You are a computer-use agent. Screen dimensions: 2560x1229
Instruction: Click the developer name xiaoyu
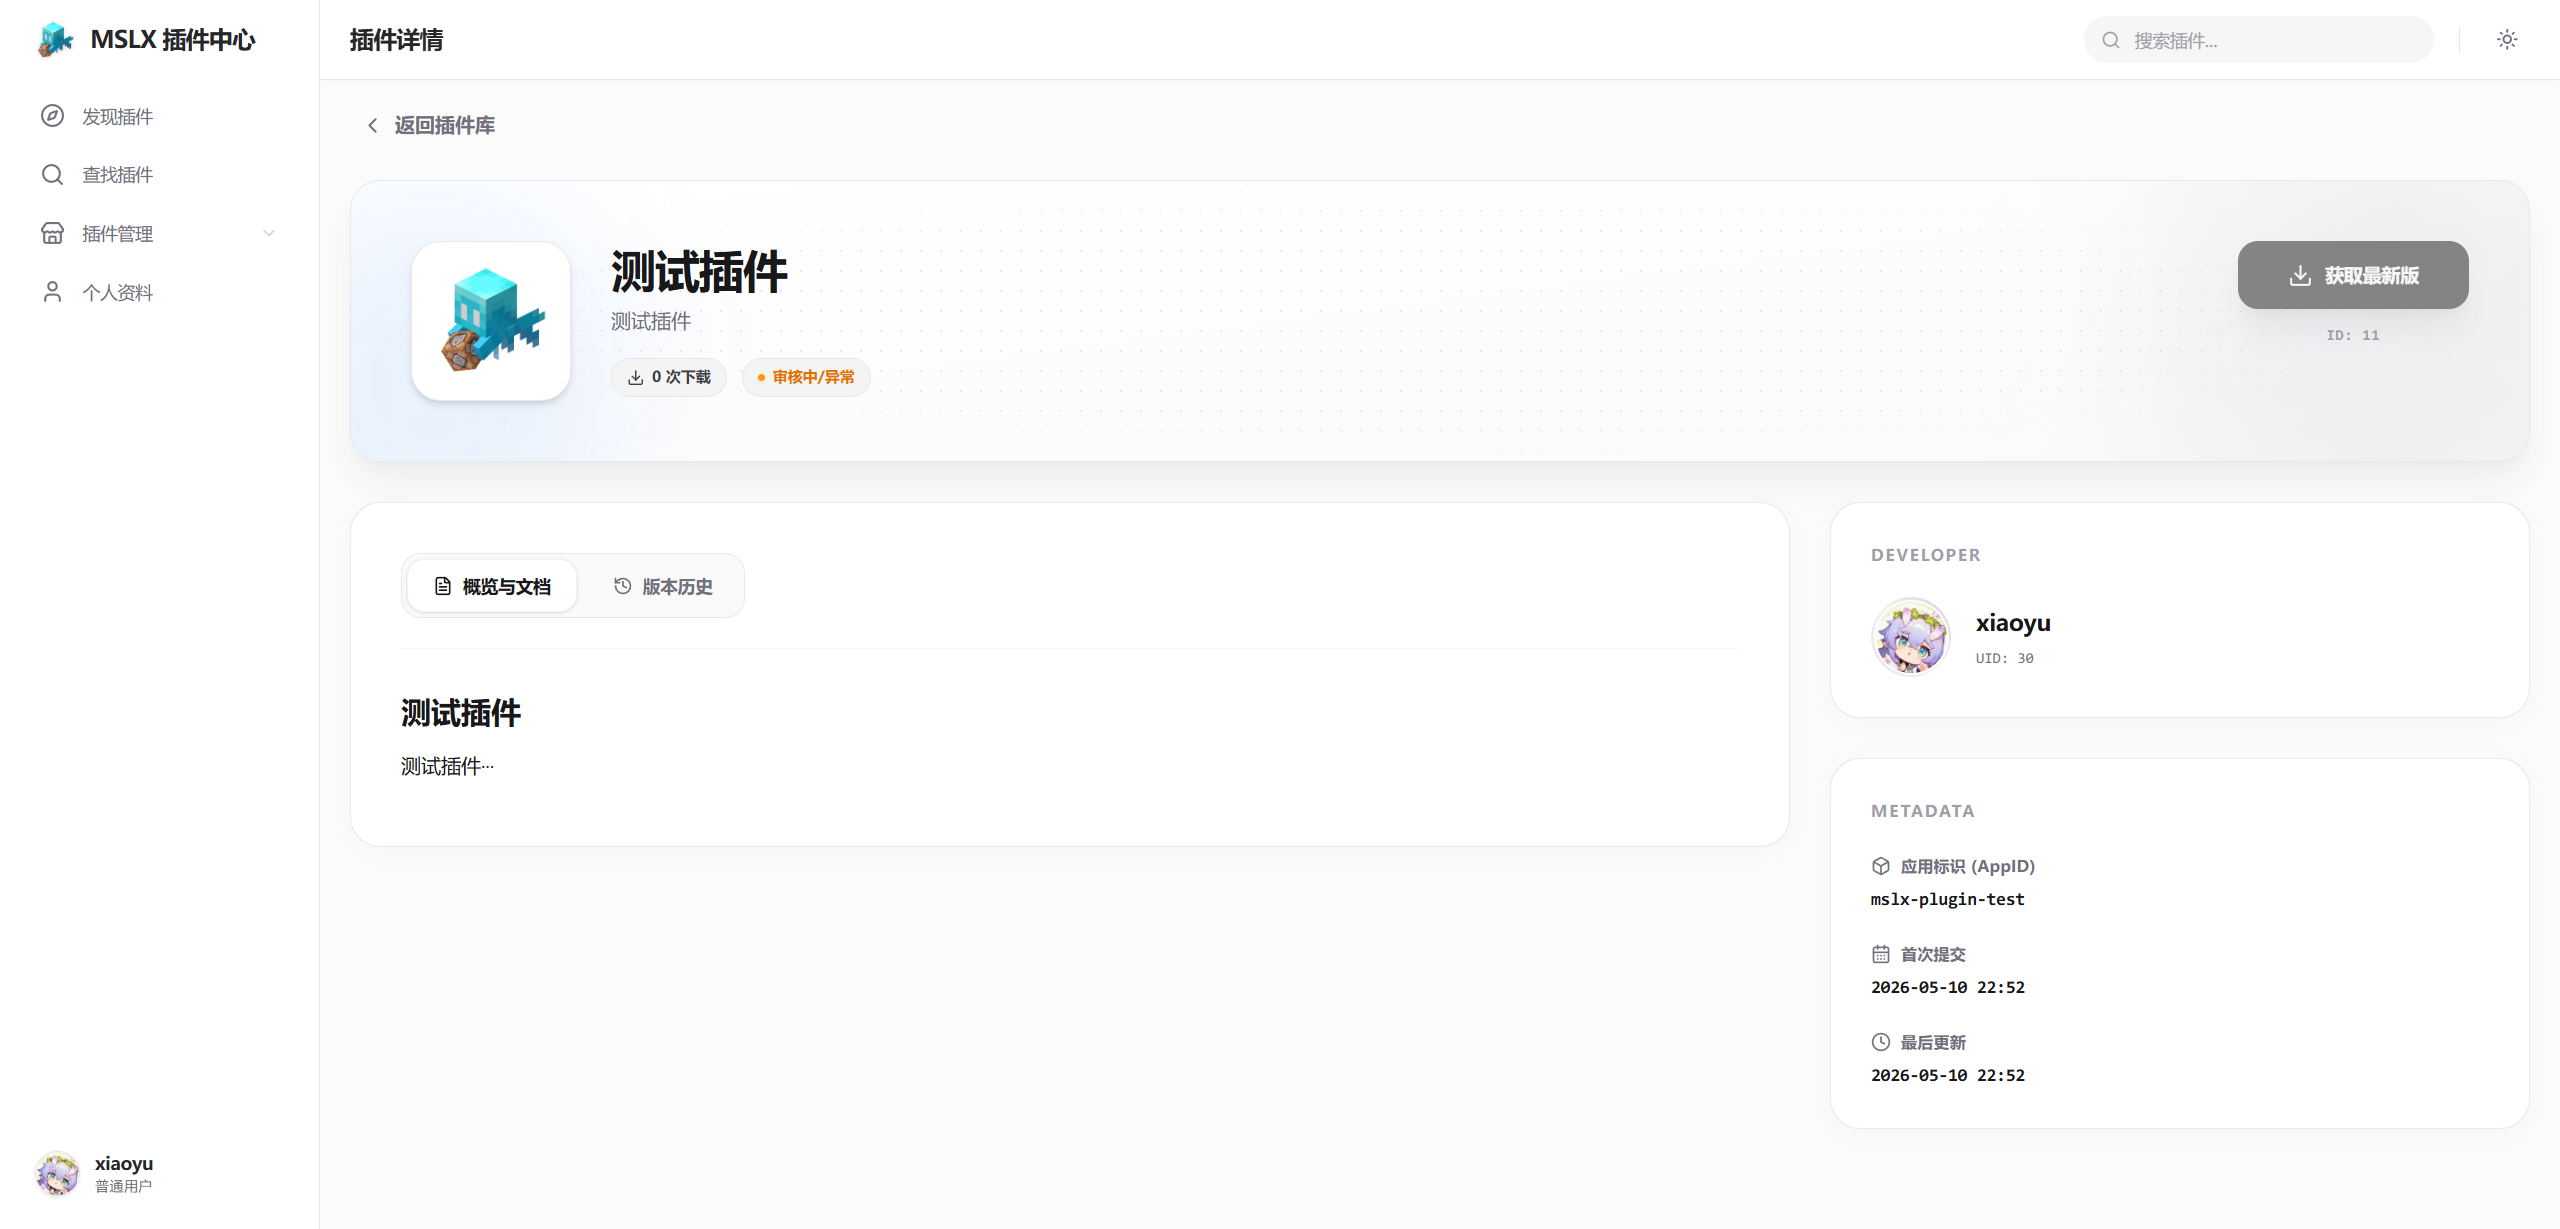tap(2013, 623)
